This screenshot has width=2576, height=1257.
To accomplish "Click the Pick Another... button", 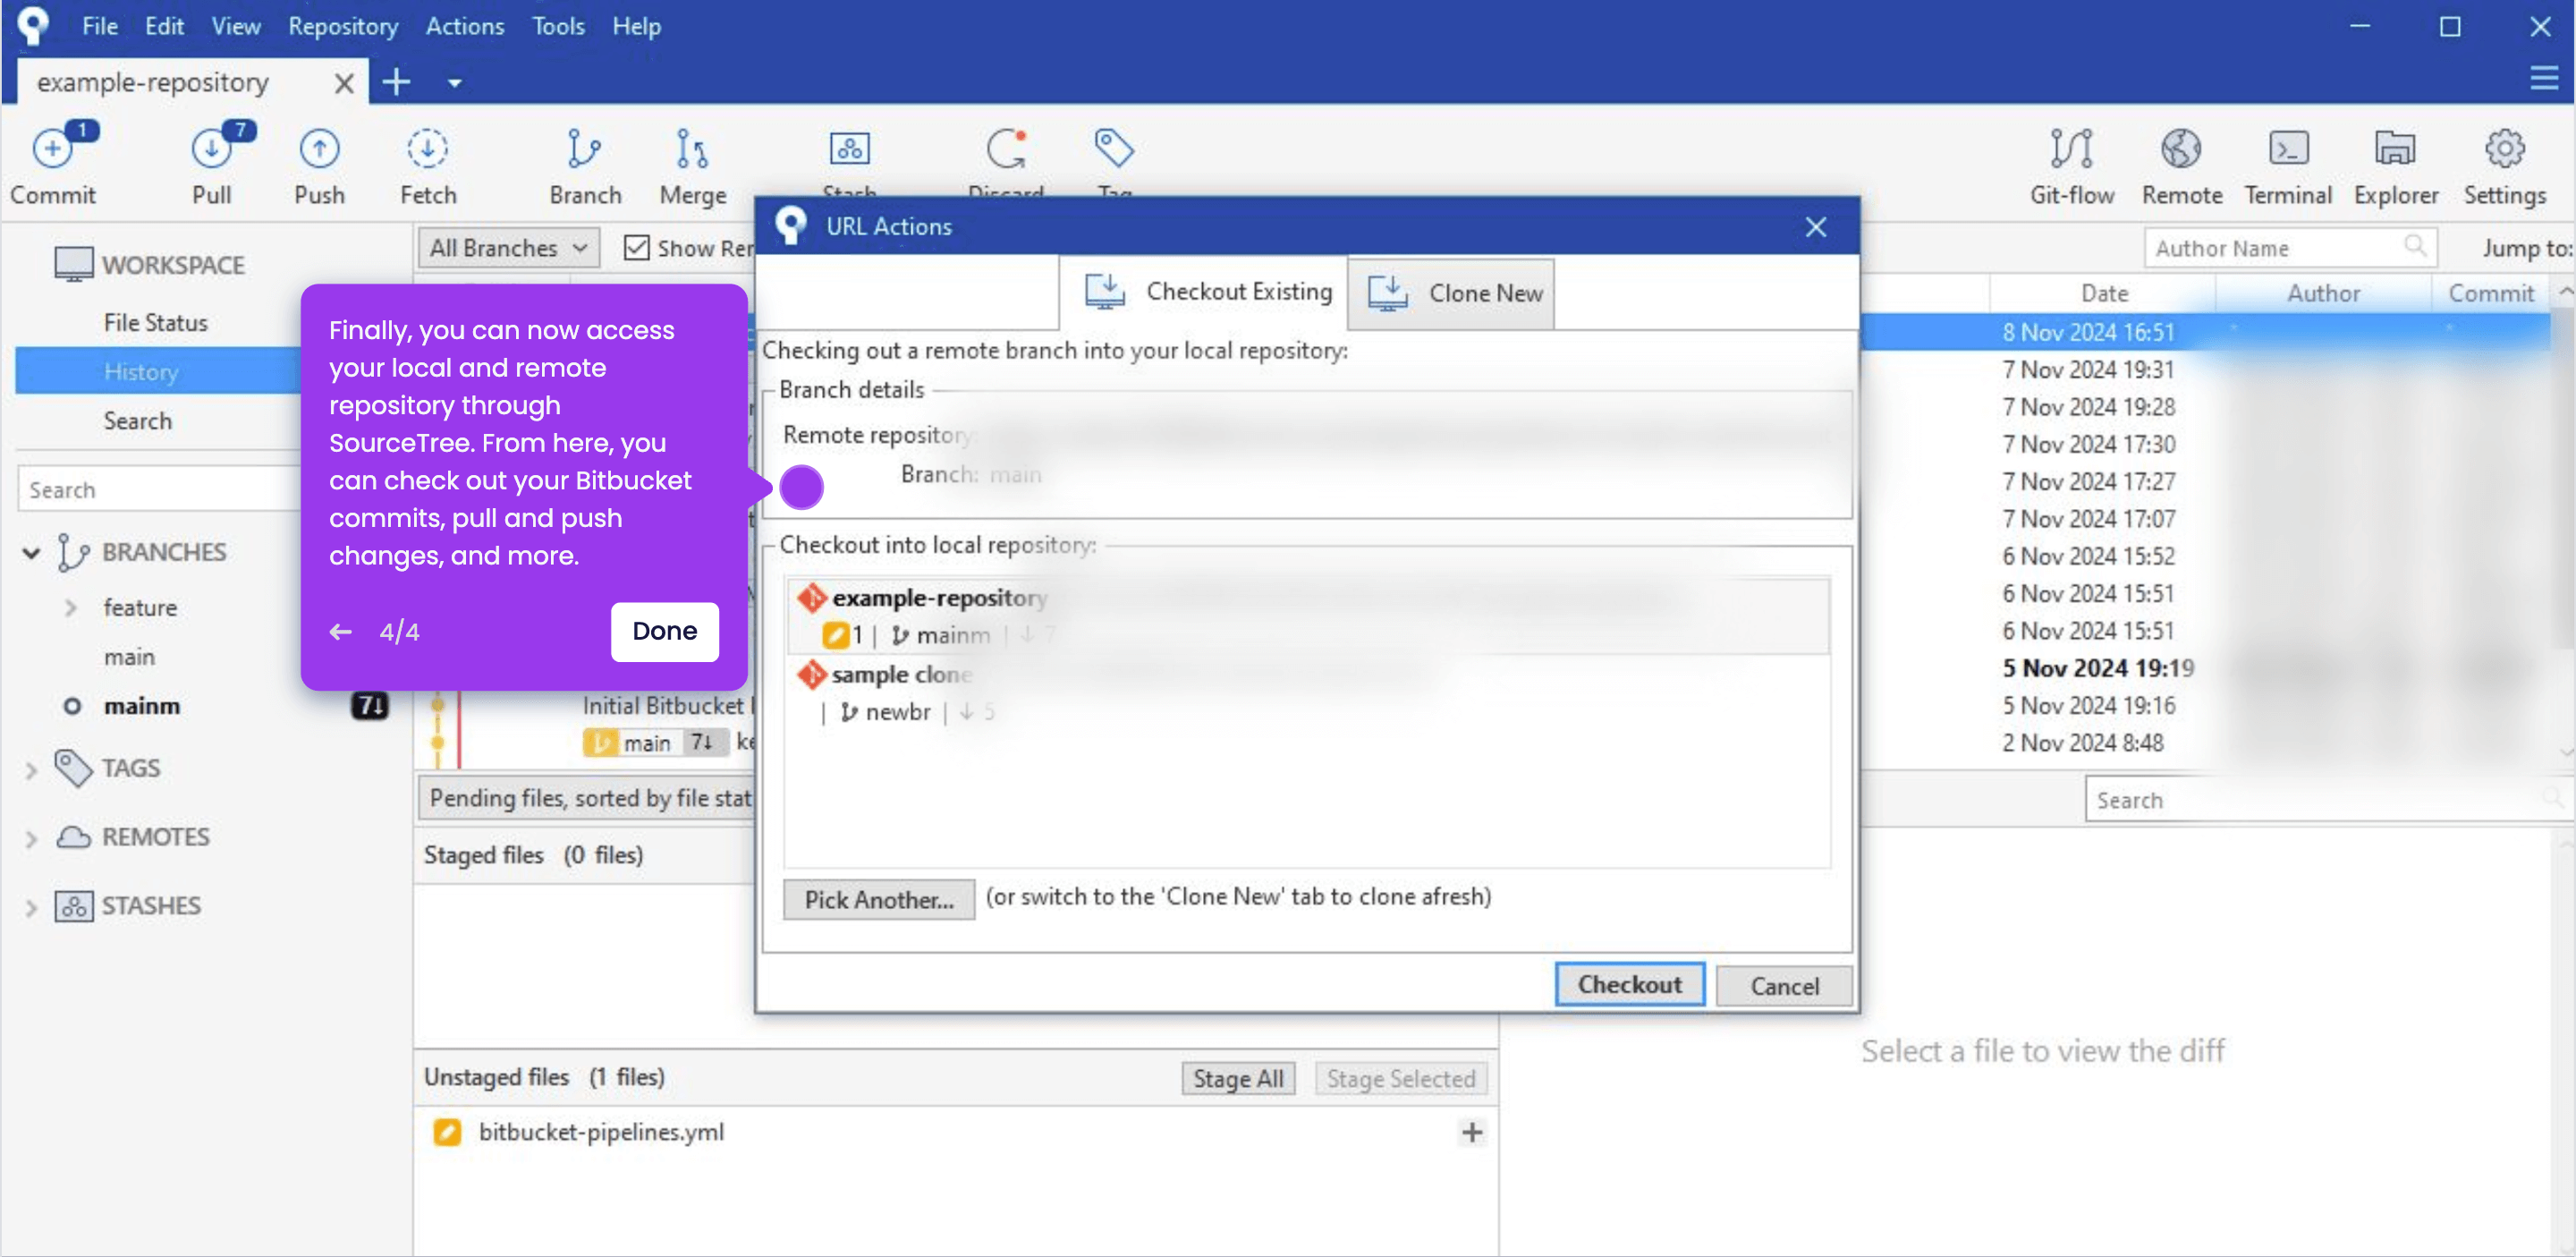I will coord(878,899).
